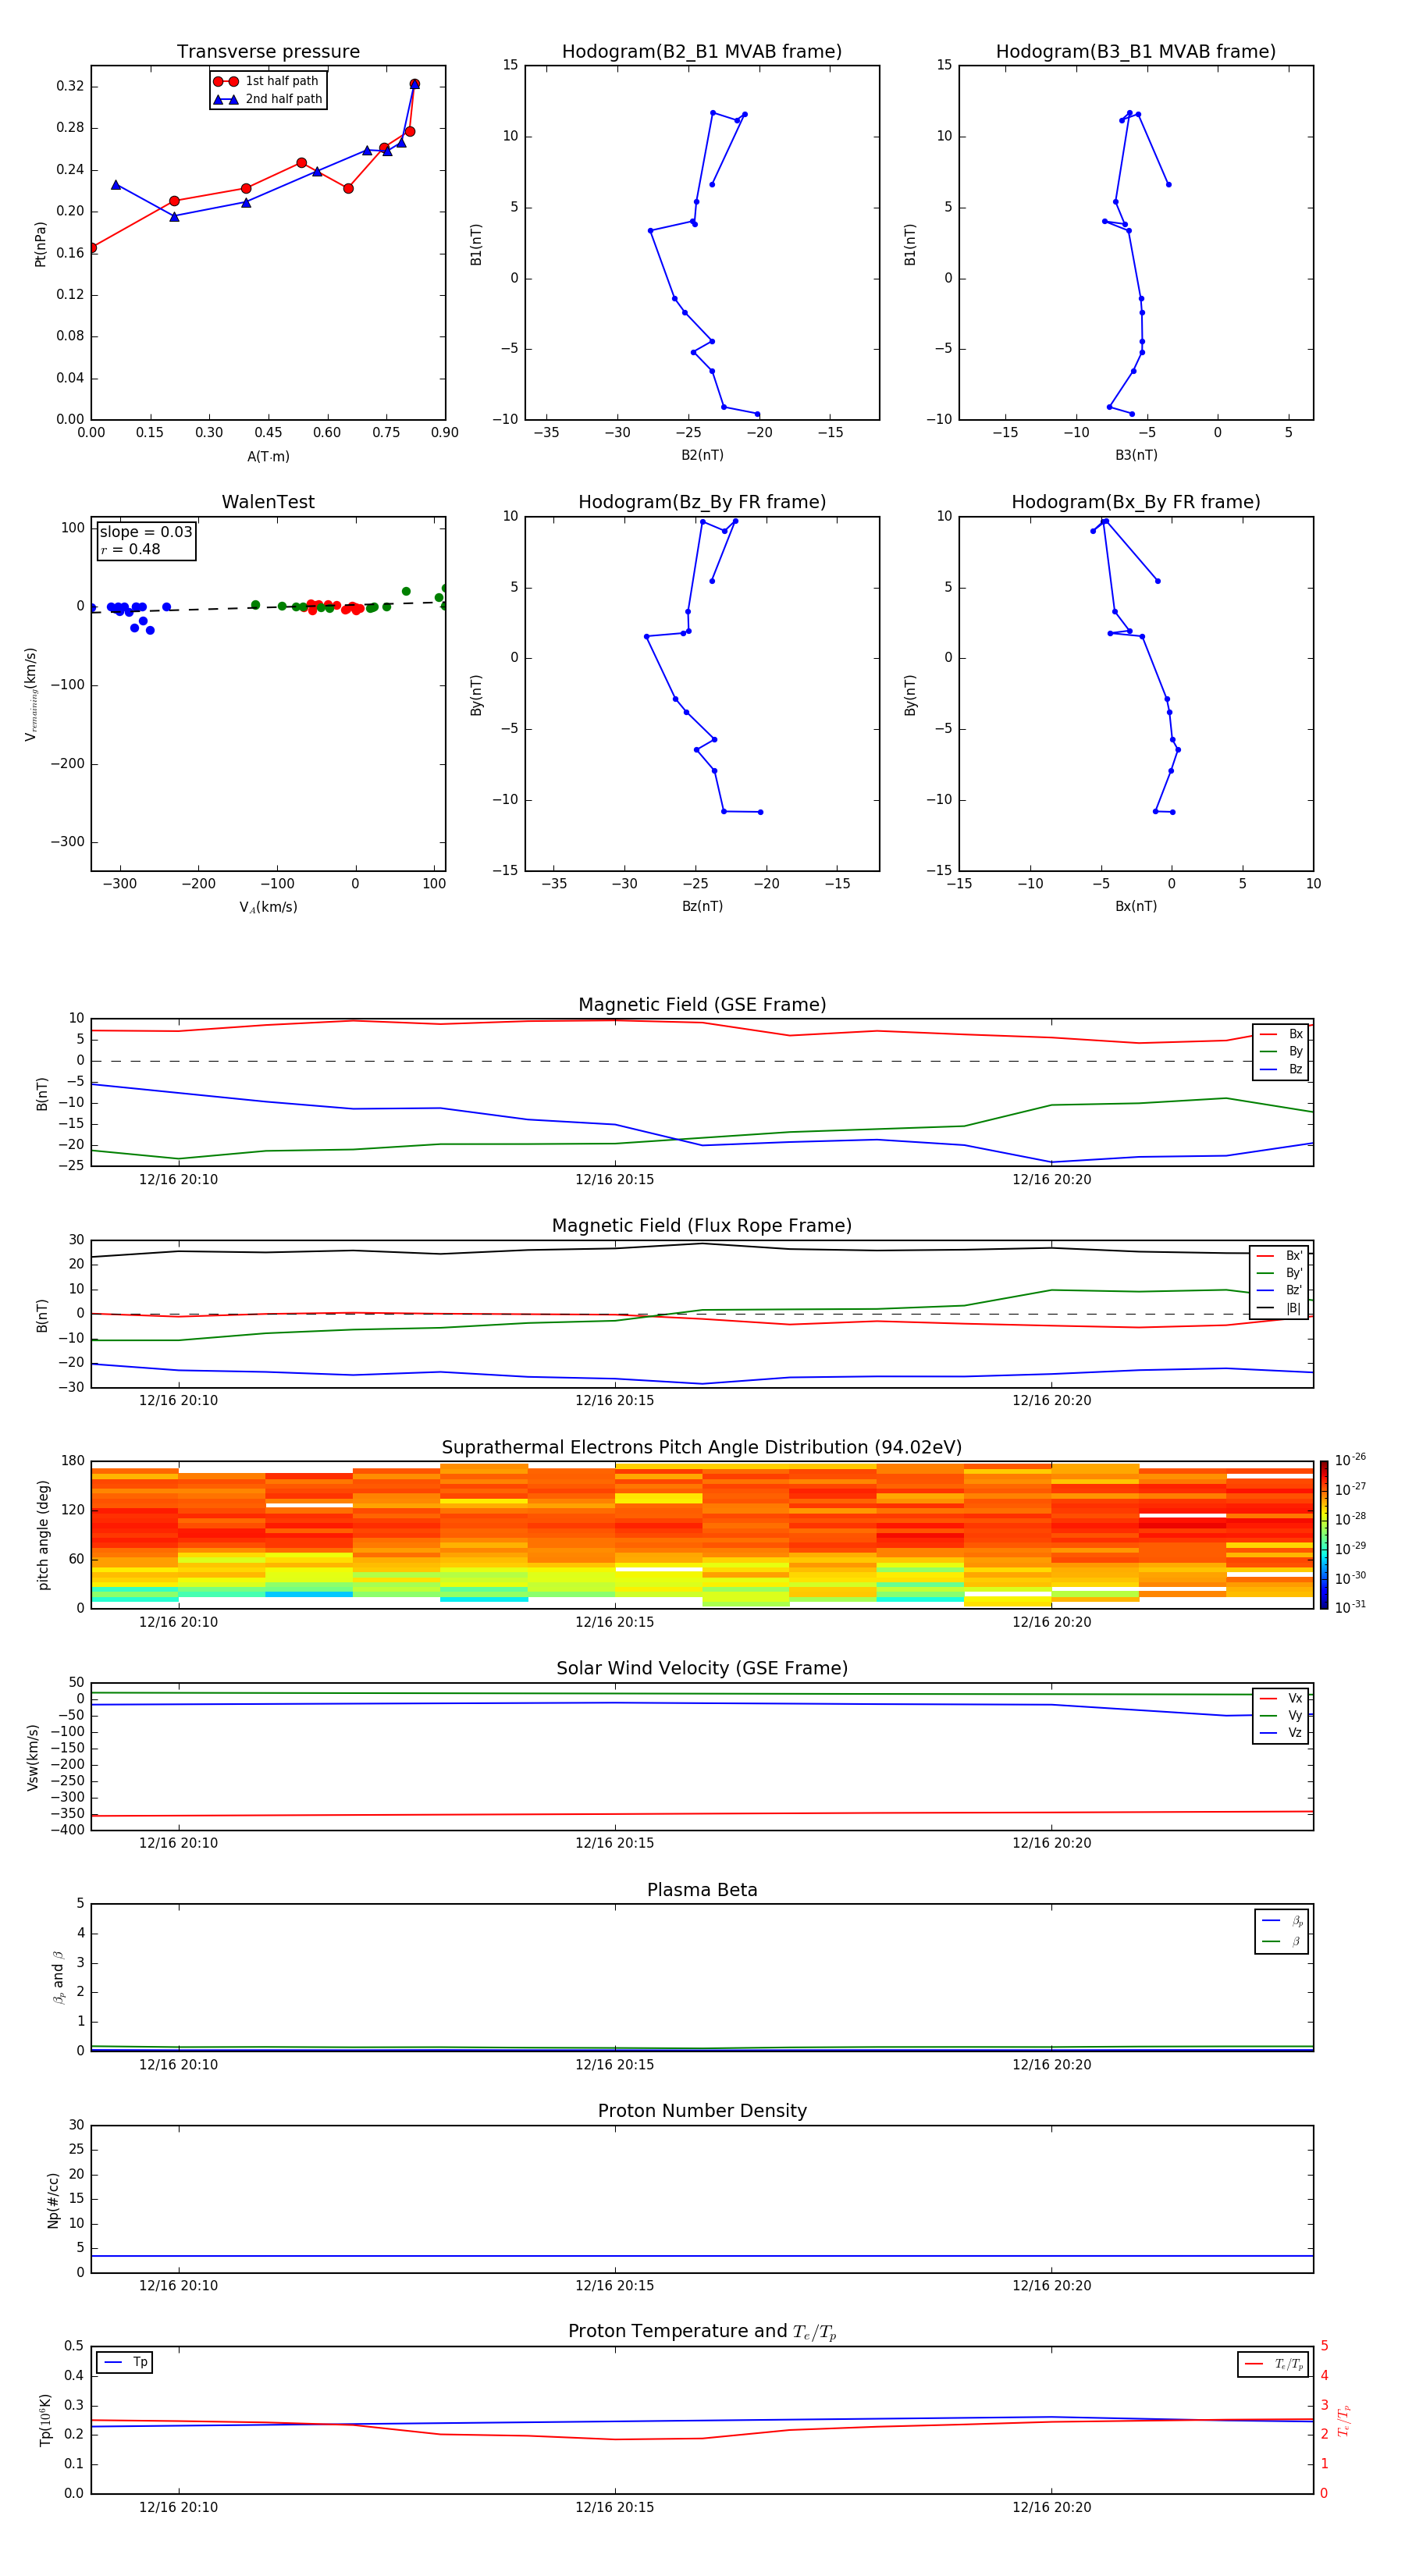
Task: Click the "Hodogram(B3_B1 MVAB frame)" title
Action: tap(1136, 52)
